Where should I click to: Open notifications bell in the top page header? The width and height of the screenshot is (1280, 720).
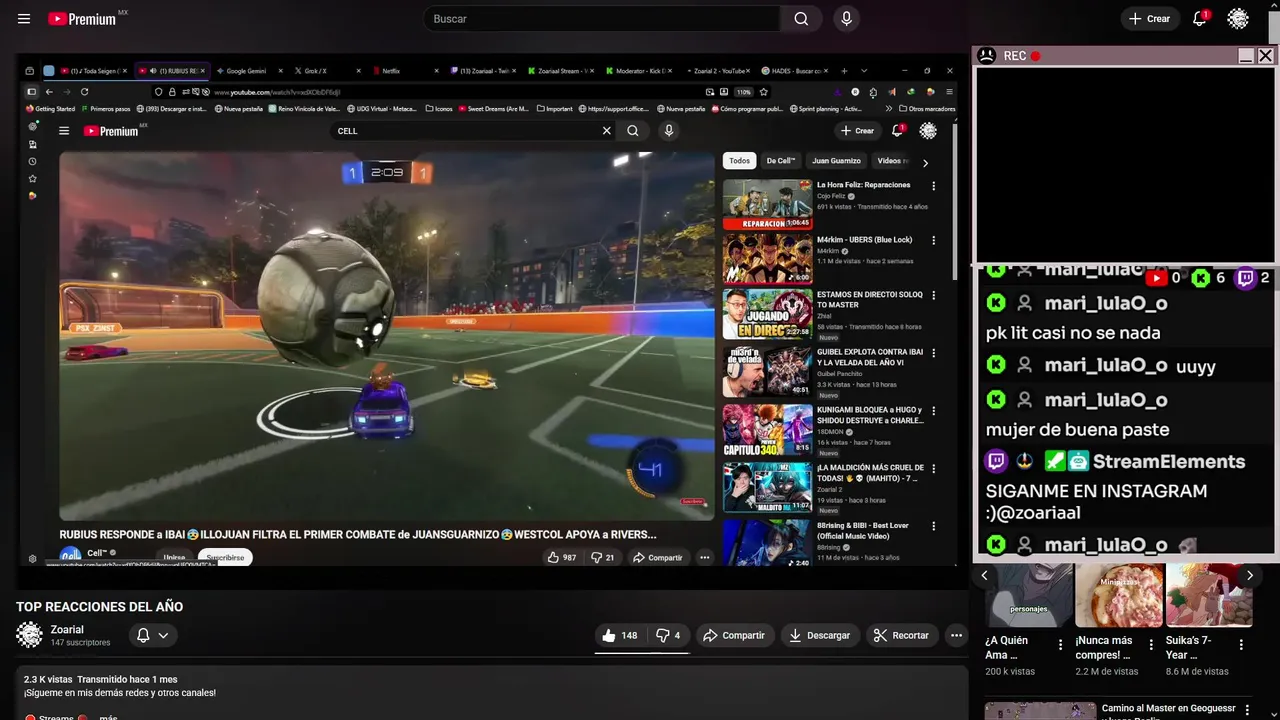tap(1200, 19)
